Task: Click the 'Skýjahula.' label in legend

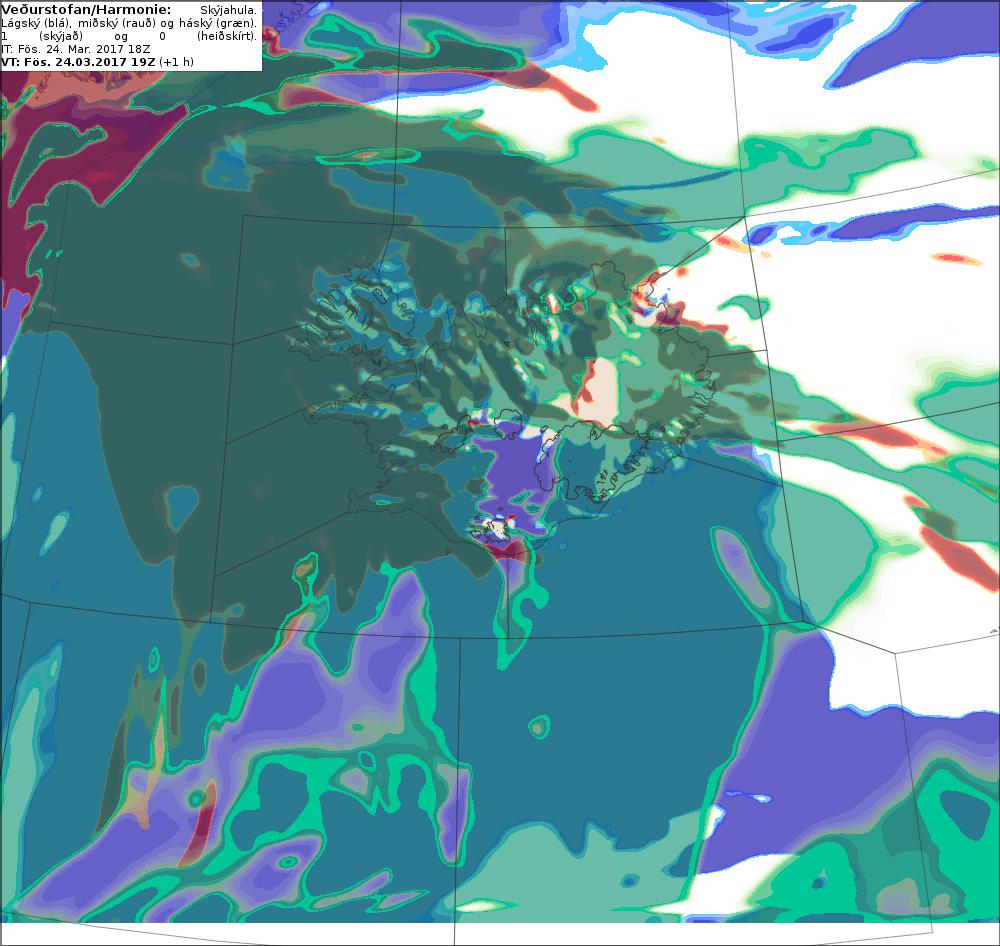Action: coord(228,10)
